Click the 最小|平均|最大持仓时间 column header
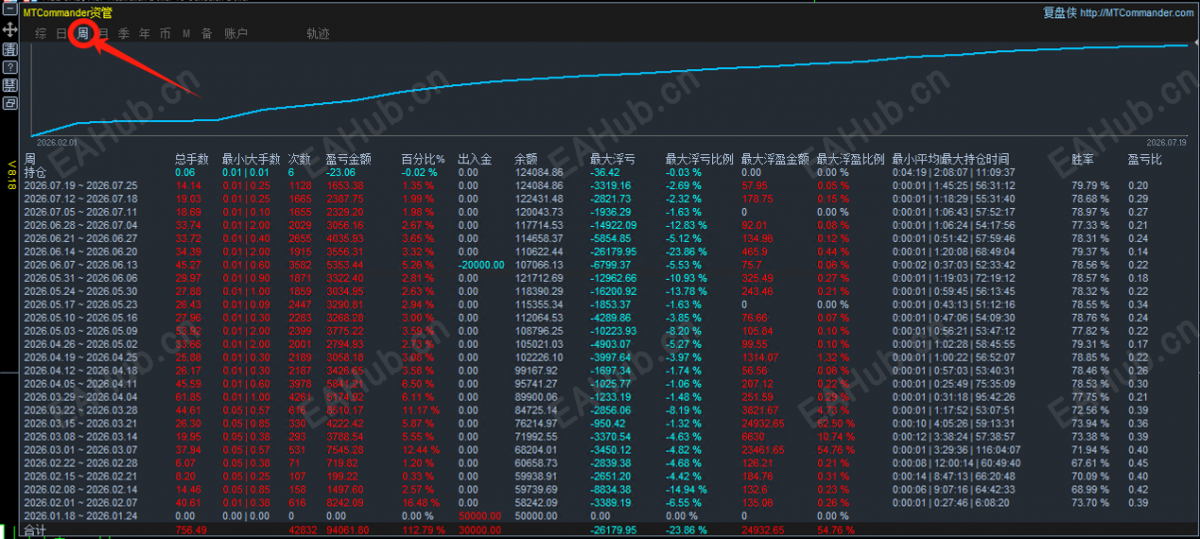The height and width of the screenshot is (539, 1200). [951, 159]
